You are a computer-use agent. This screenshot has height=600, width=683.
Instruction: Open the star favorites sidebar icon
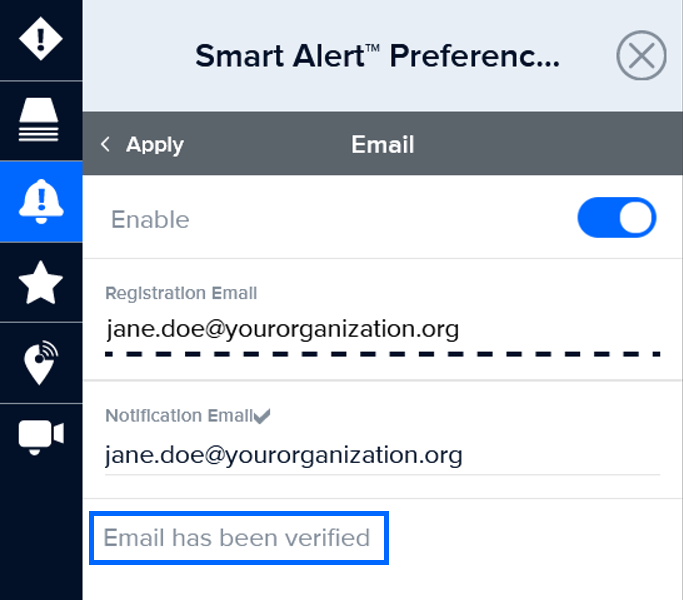[41, 283]
